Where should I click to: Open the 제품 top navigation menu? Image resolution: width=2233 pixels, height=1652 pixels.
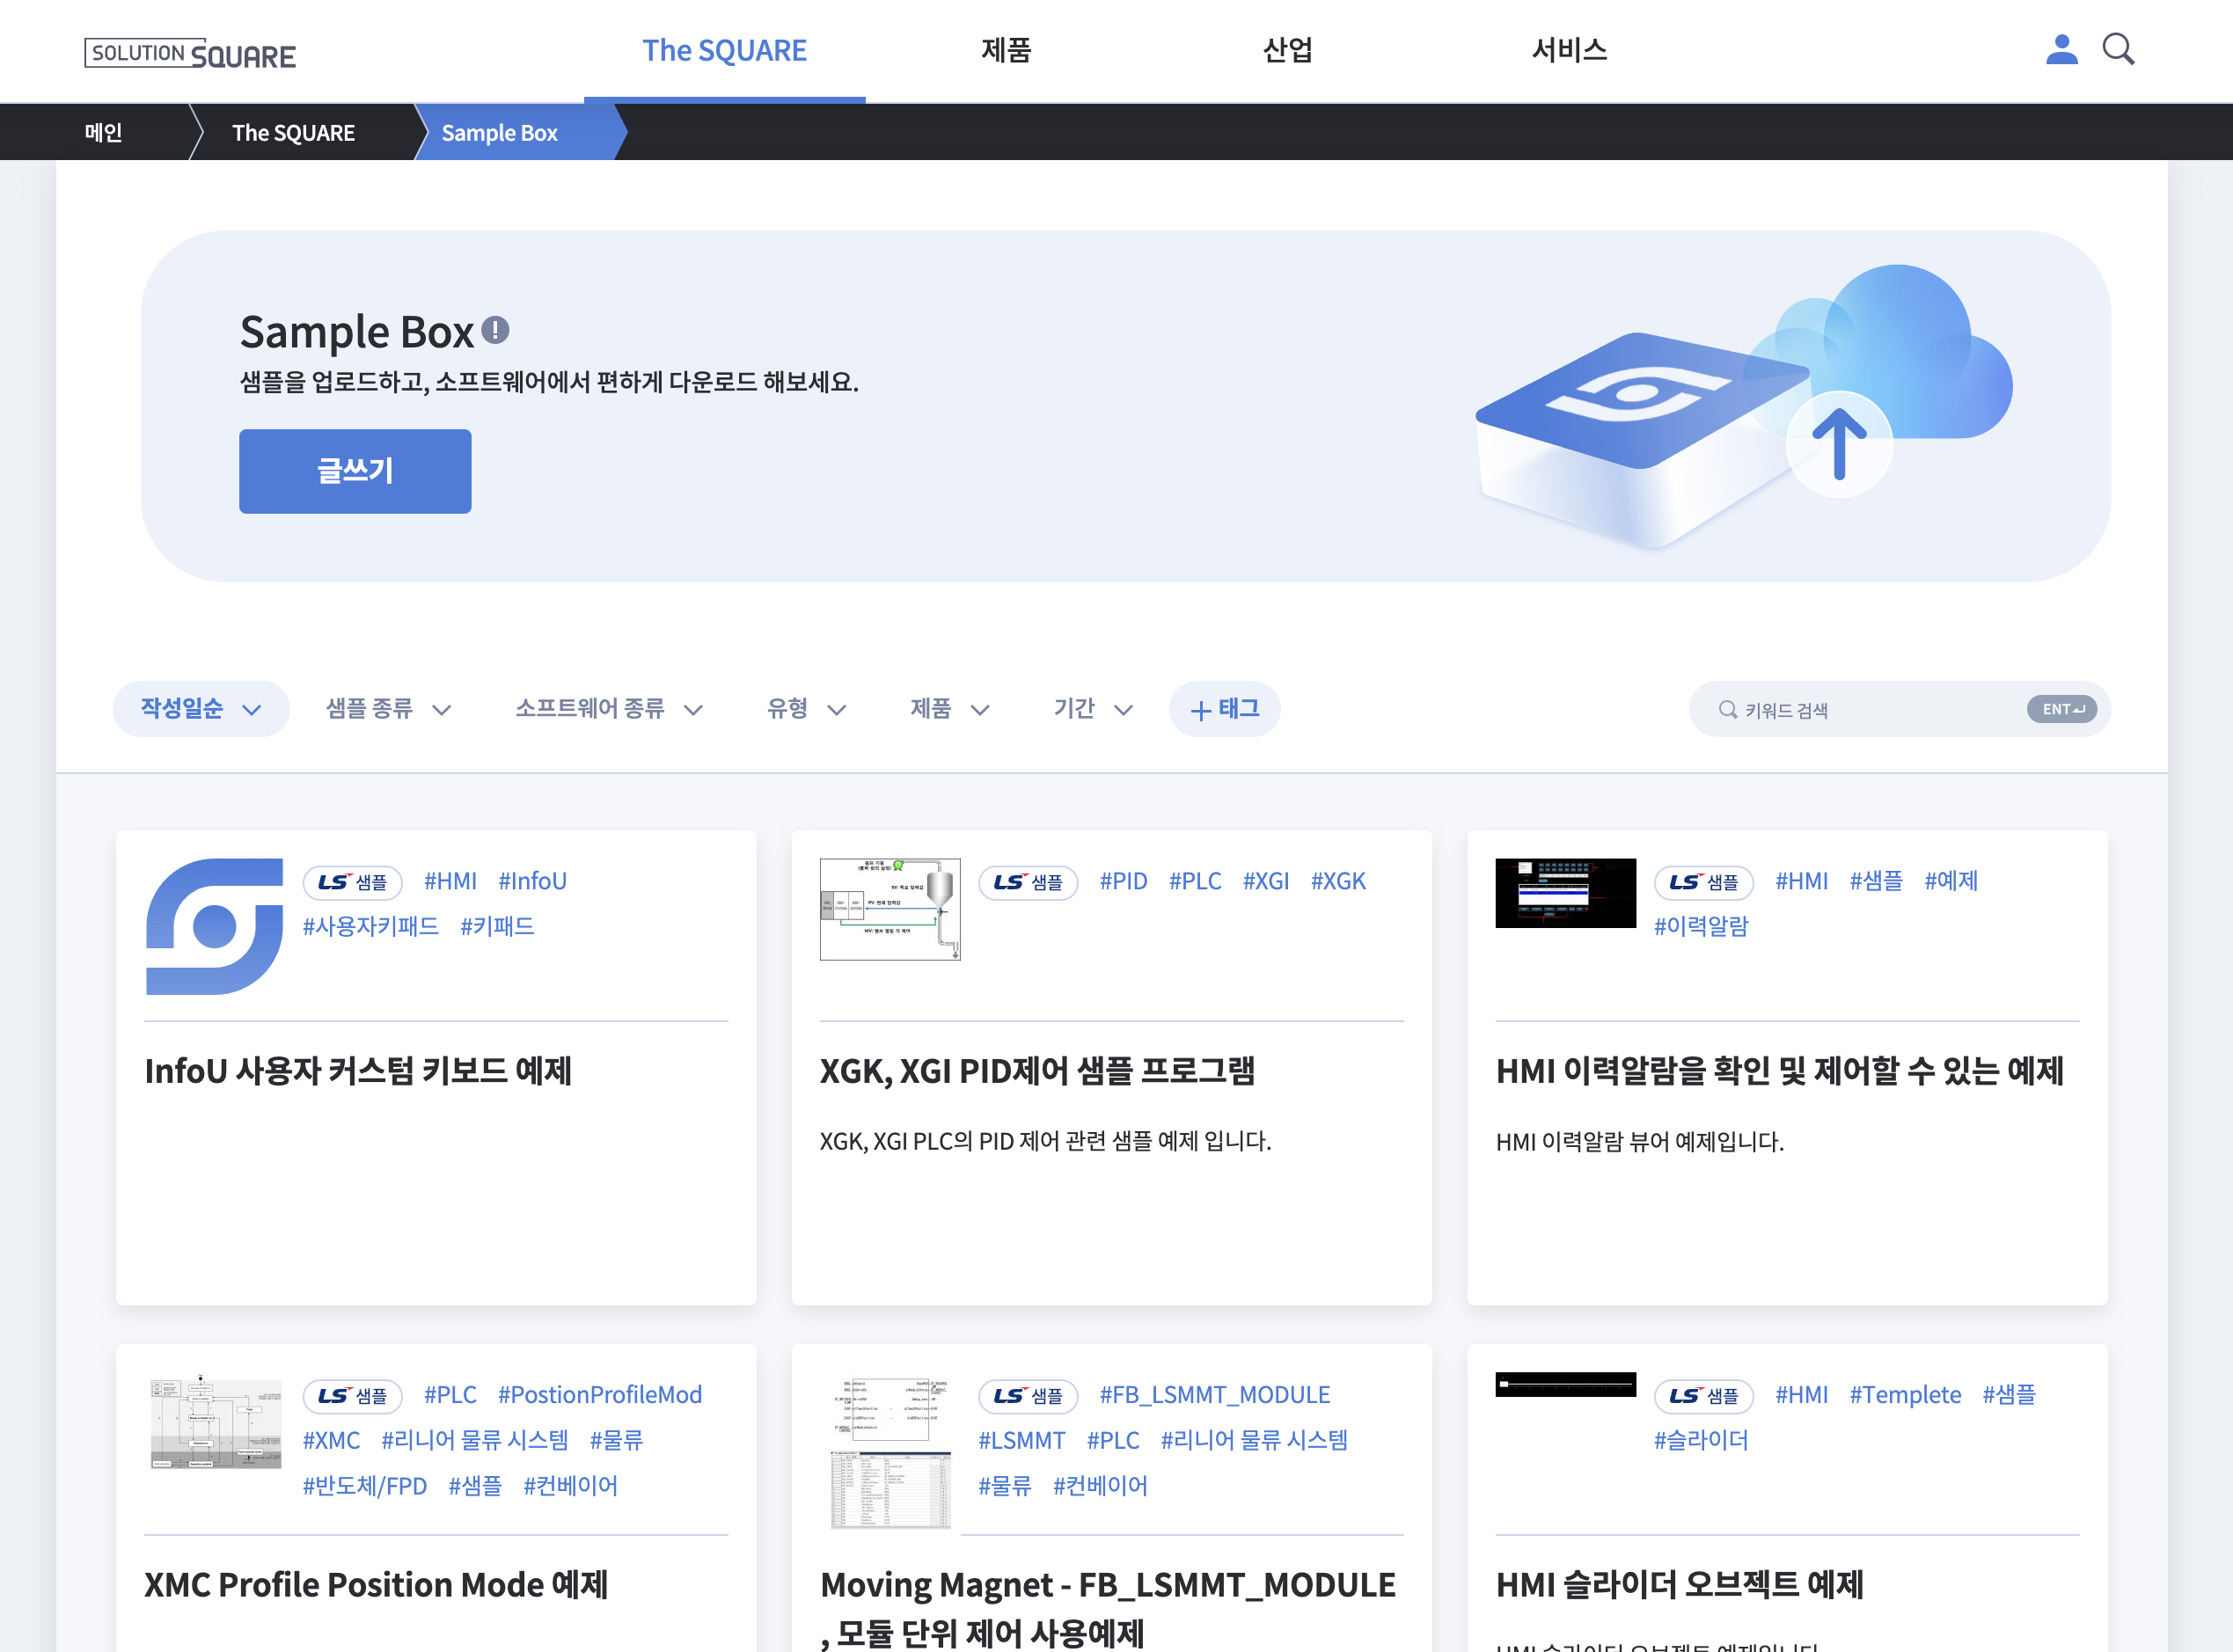[1006, 50]
